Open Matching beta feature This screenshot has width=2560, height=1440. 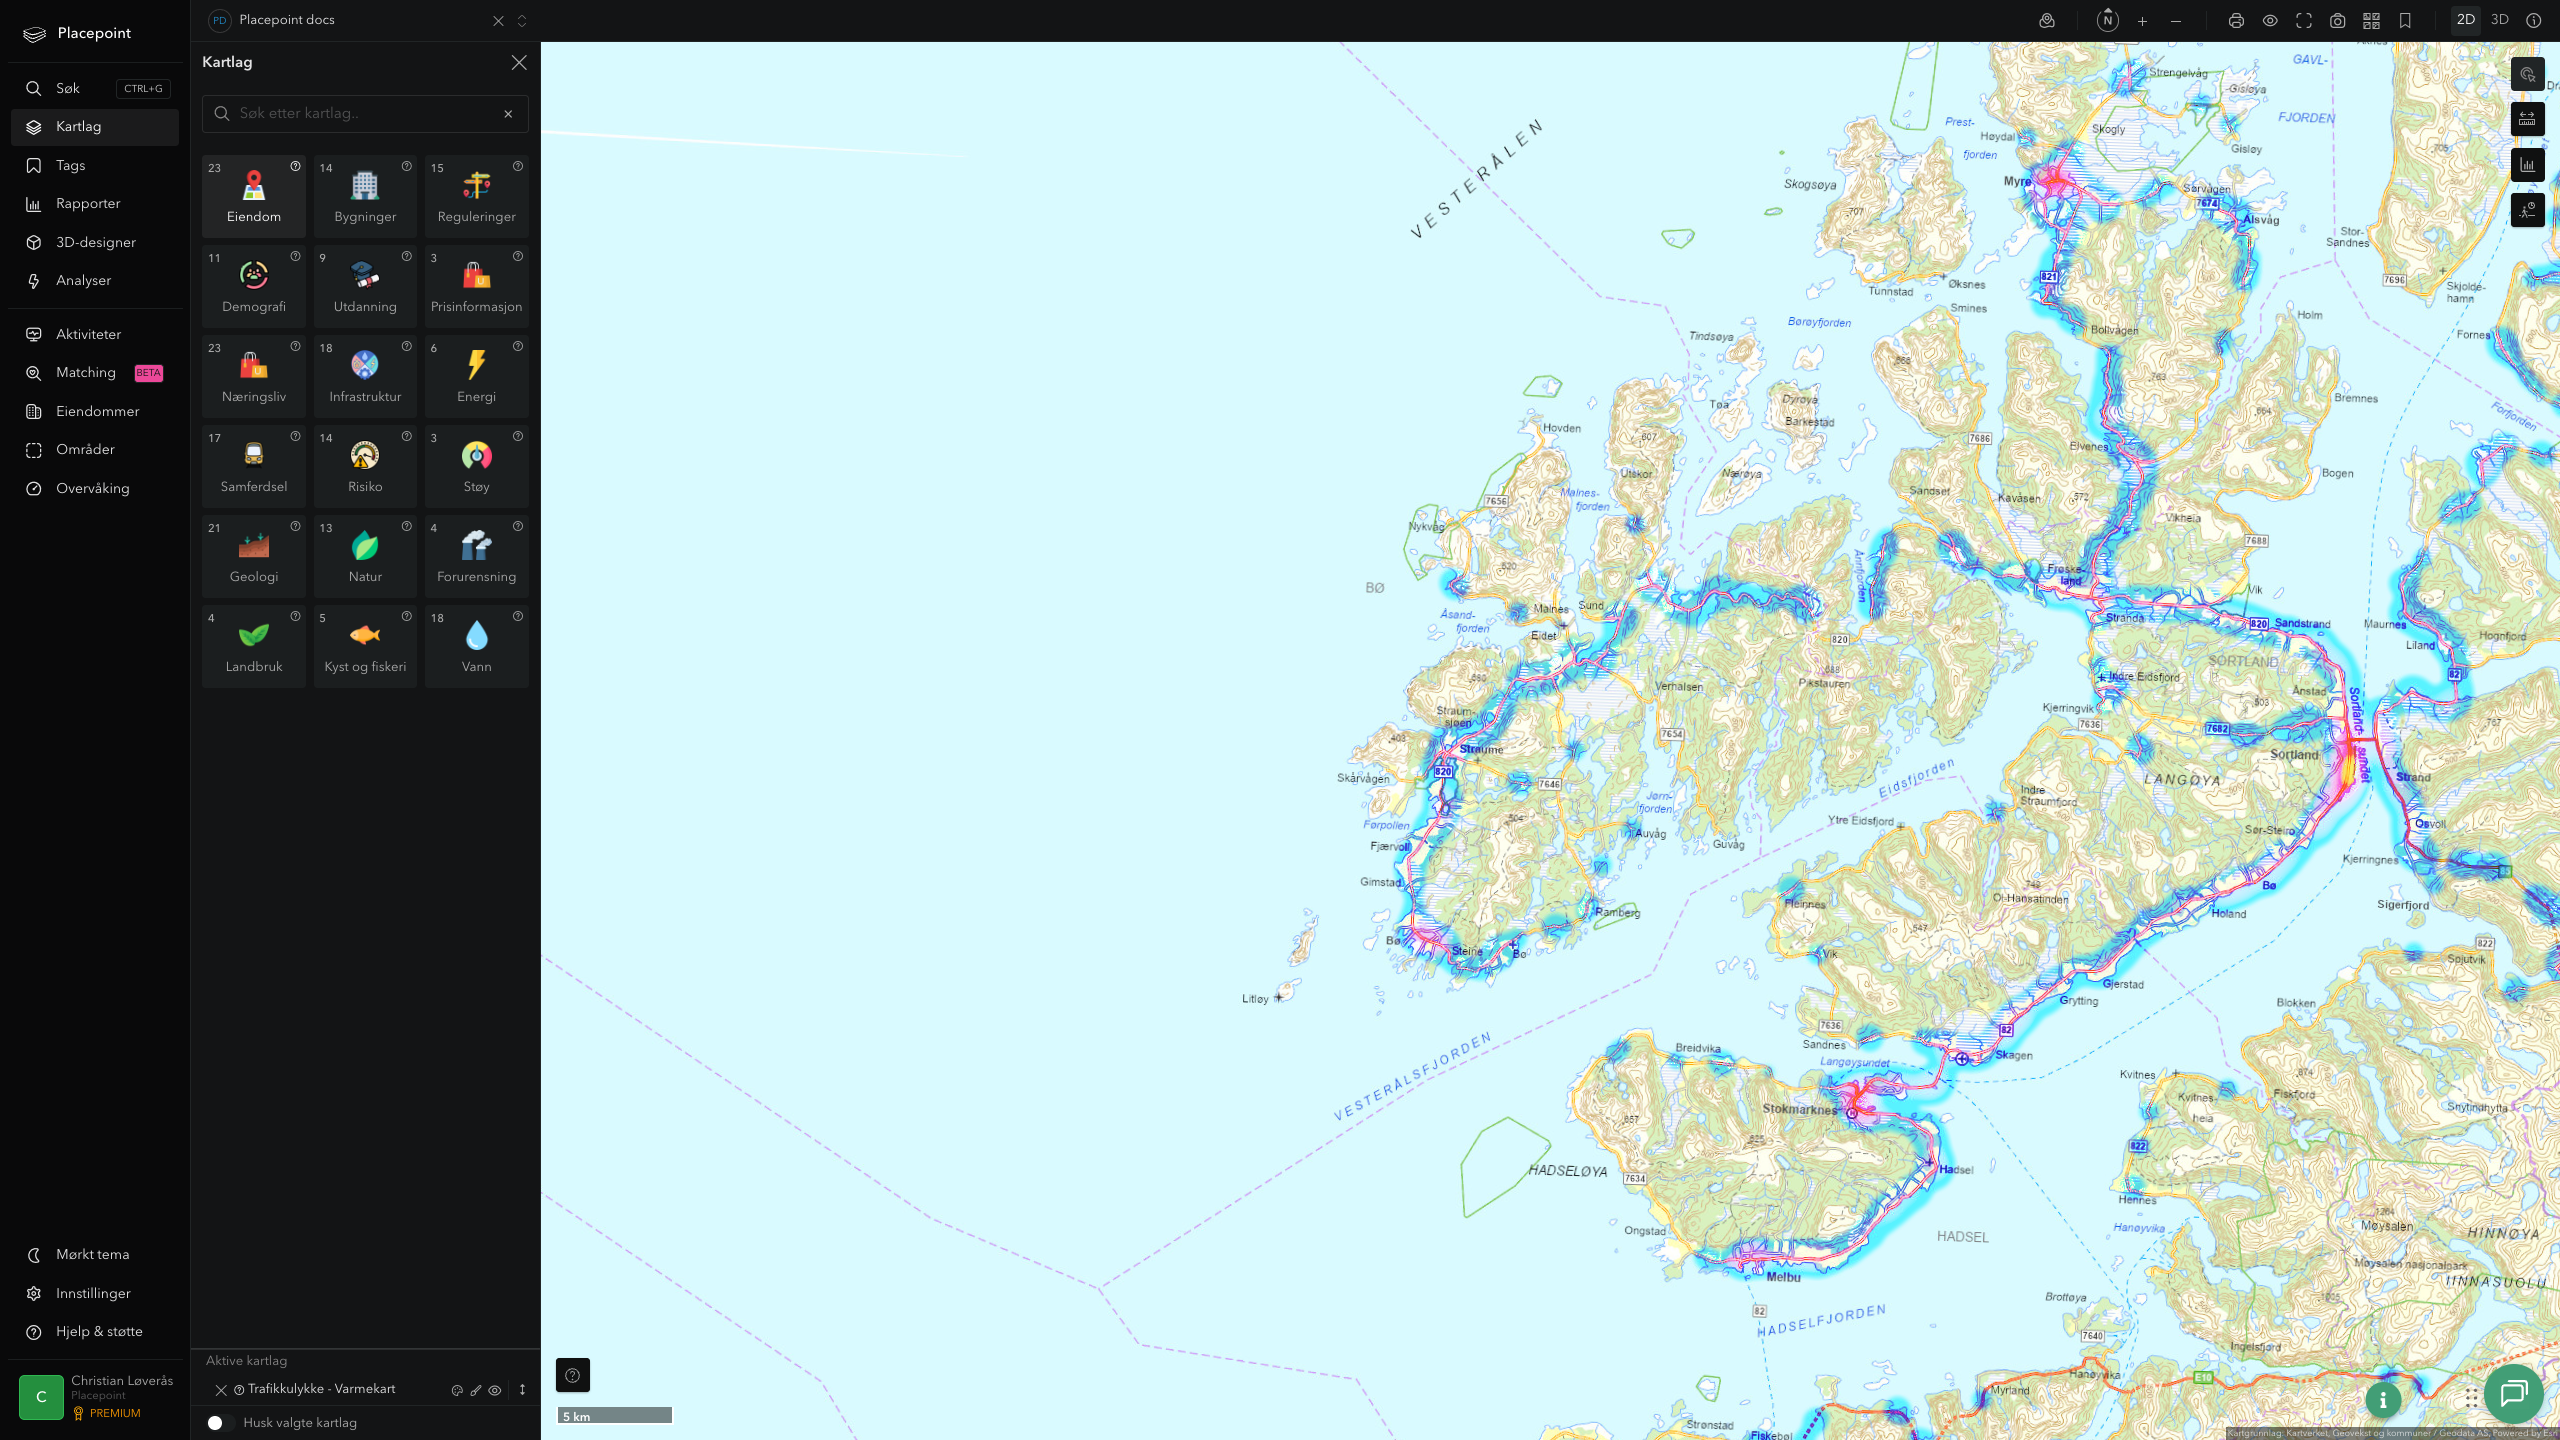[95, 373]
